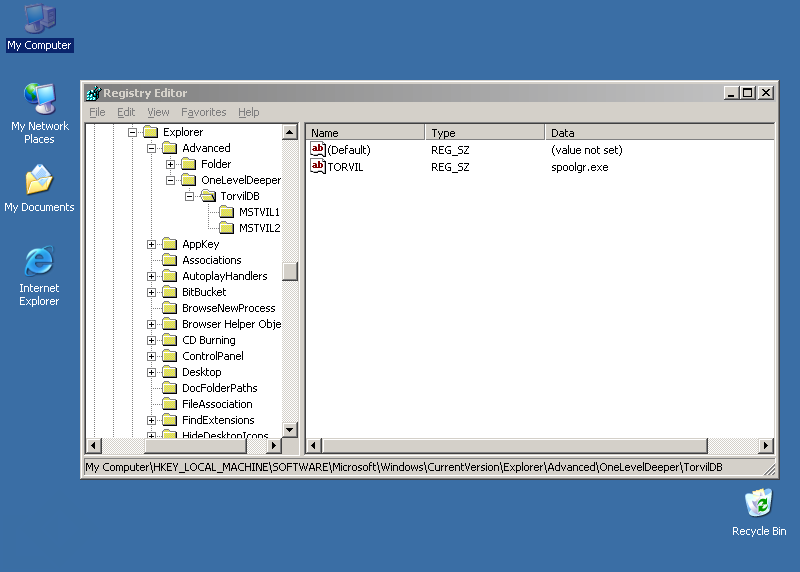
Task: Open the Help menu
Action: pos(248,112)
